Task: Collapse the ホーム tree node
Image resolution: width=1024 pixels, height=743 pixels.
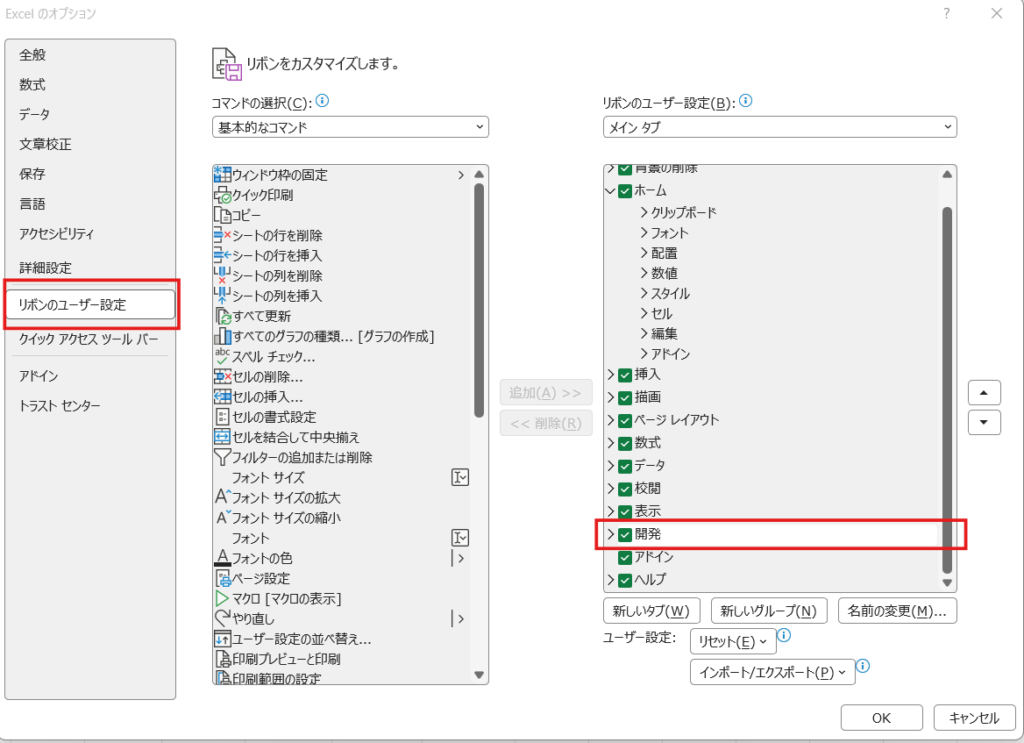Action: coord(610,190)
